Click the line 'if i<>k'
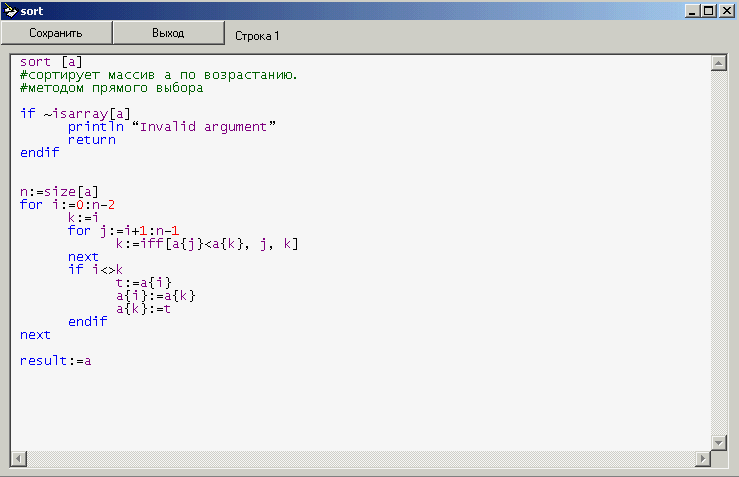 [x=95, y=270]
